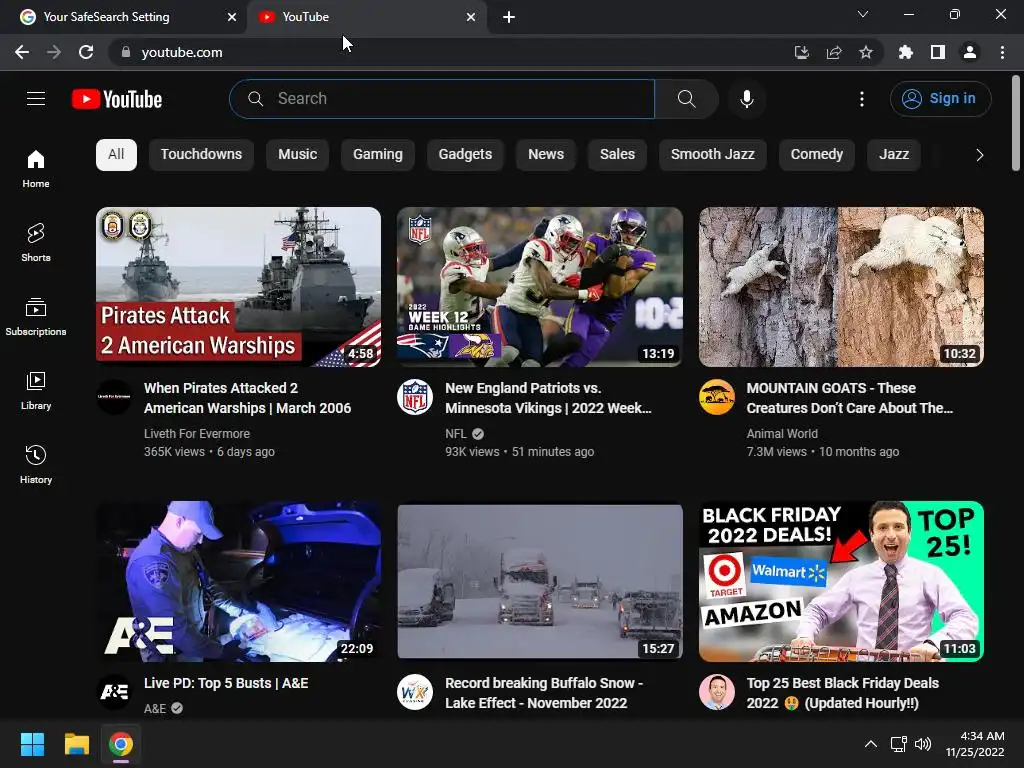Select the All category chip
Screen dimensions: 1024x768
point(116,155)
